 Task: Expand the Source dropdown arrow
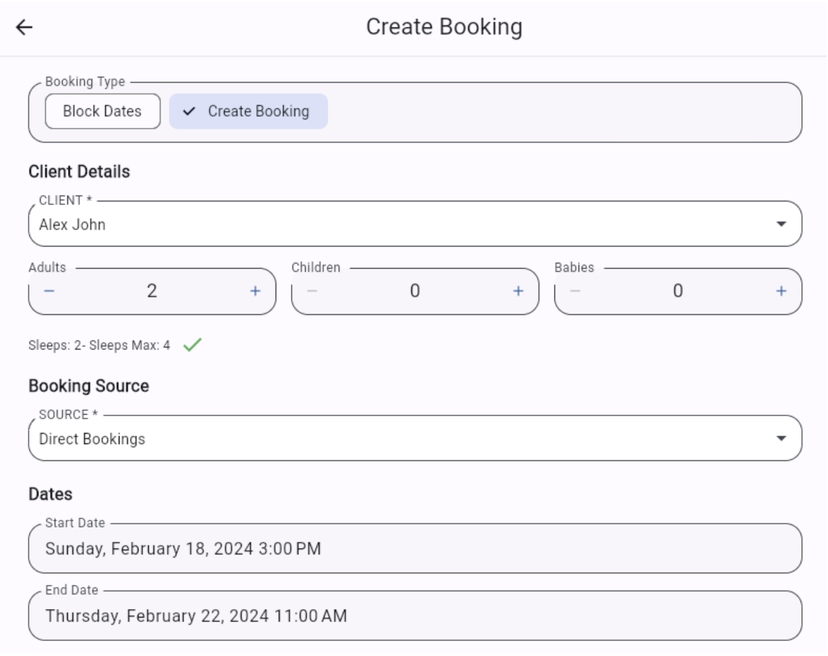pos(781,438)
